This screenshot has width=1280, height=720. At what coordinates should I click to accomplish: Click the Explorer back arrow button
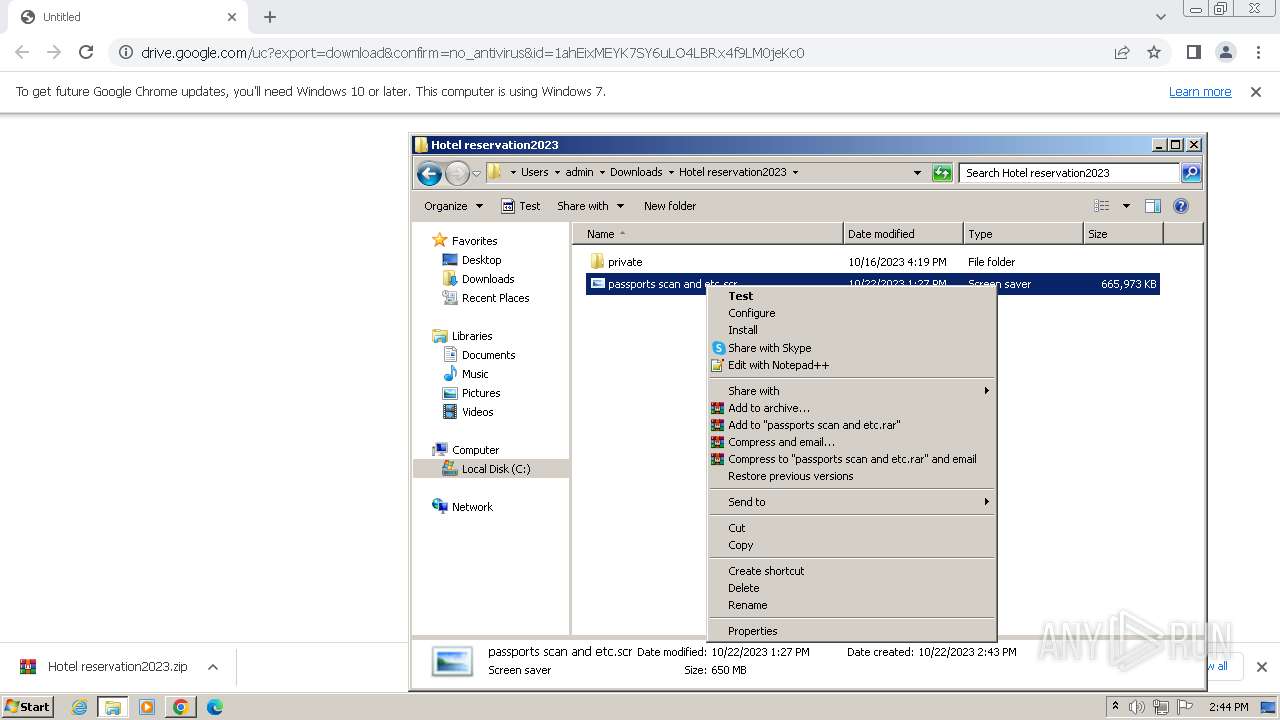(x=429, y=173)
